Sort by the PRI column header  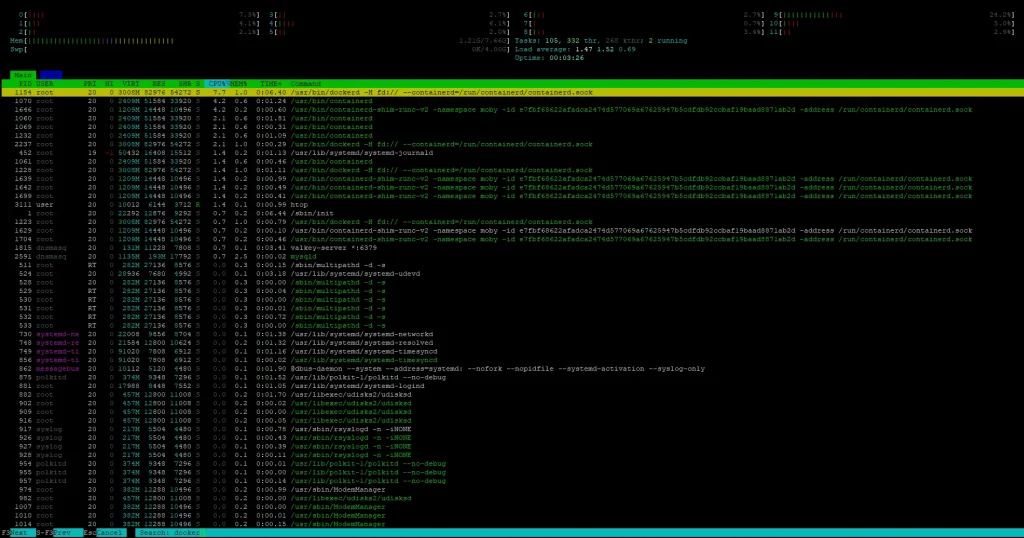point(89,84)
